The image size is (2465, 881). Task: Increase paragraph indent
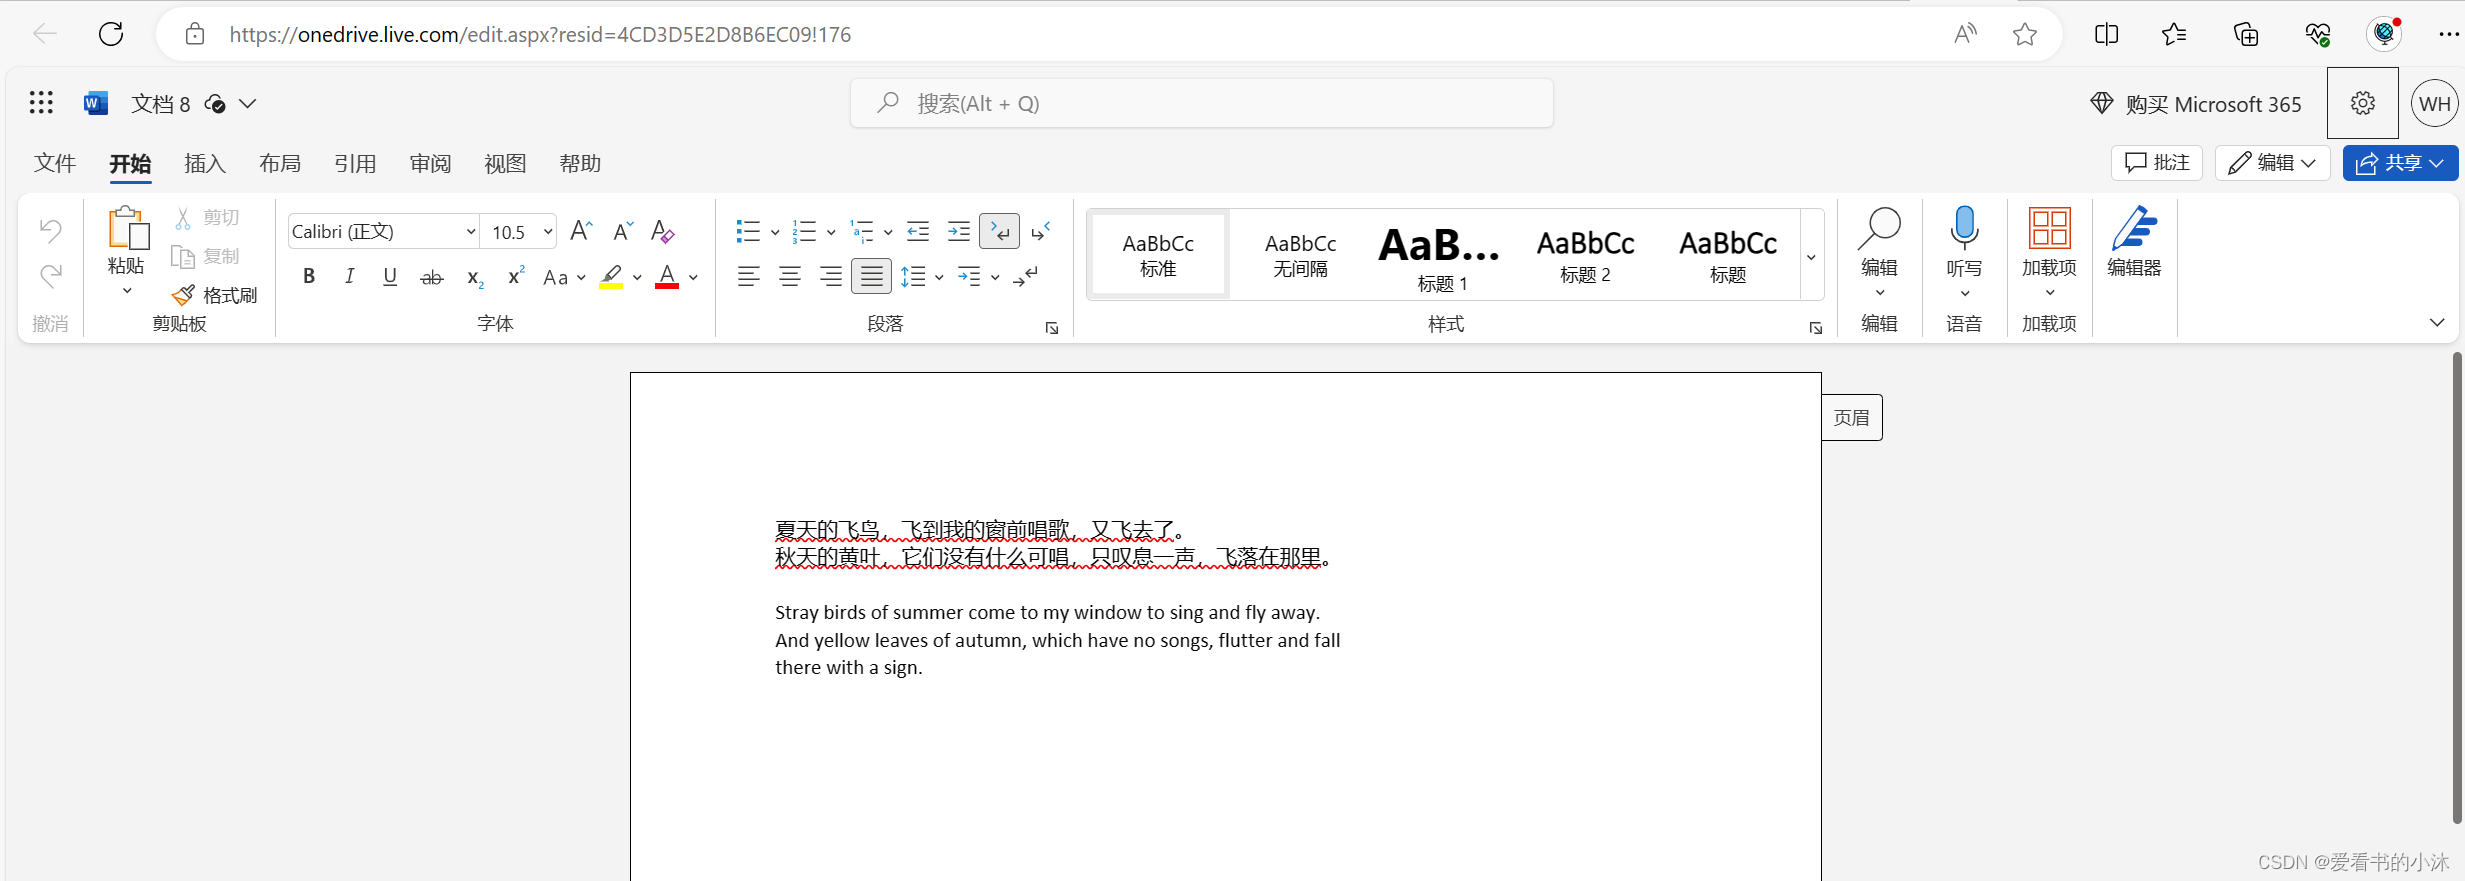click(x=958, y=232)
